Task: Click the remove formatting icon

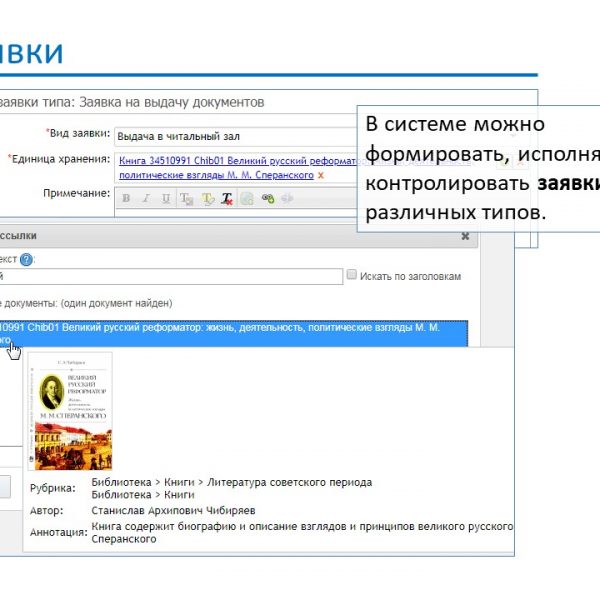Action: (227, 198)
